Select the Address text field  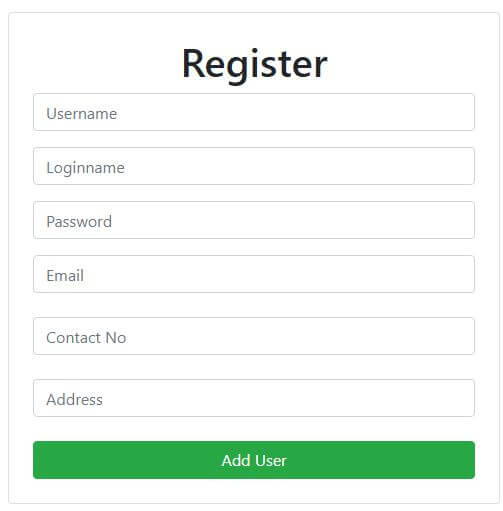click(254, 398)
